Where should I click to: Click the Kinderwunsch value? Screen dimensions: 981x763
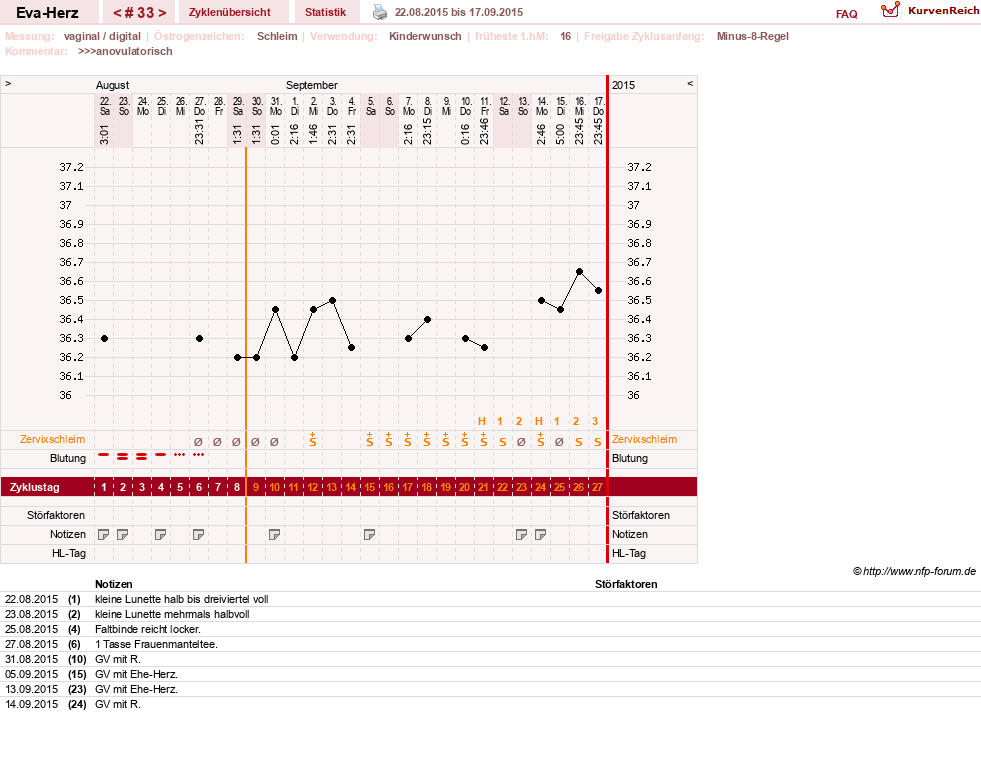pos(425,36)
